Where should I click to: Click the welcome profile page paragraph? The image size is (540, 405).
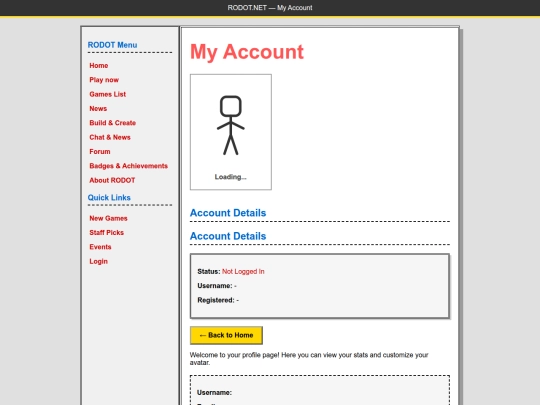pyautogui.click(x=309, y=359)
